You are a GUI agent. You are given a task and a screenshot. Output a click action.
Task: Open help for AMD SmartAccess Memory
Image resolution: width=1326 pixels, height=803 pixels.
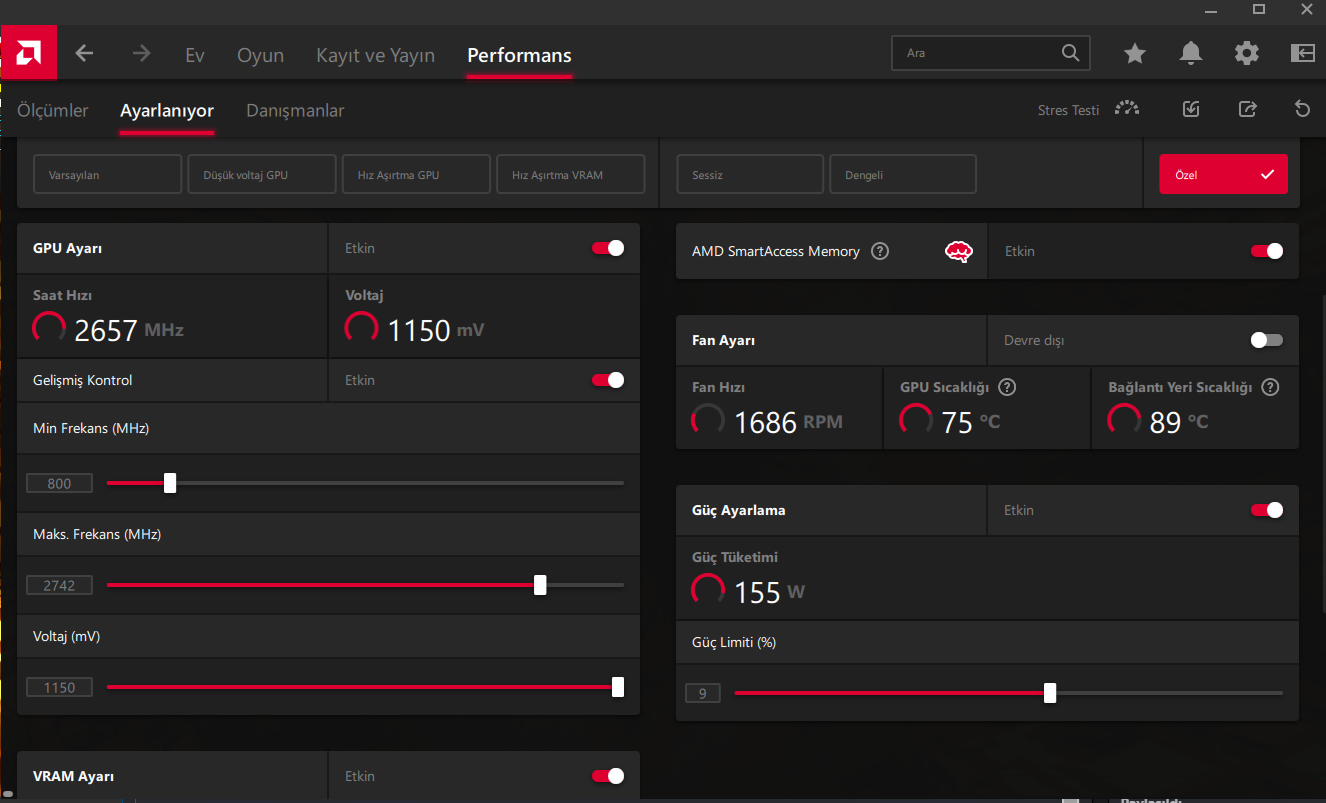tap(880, 251)
